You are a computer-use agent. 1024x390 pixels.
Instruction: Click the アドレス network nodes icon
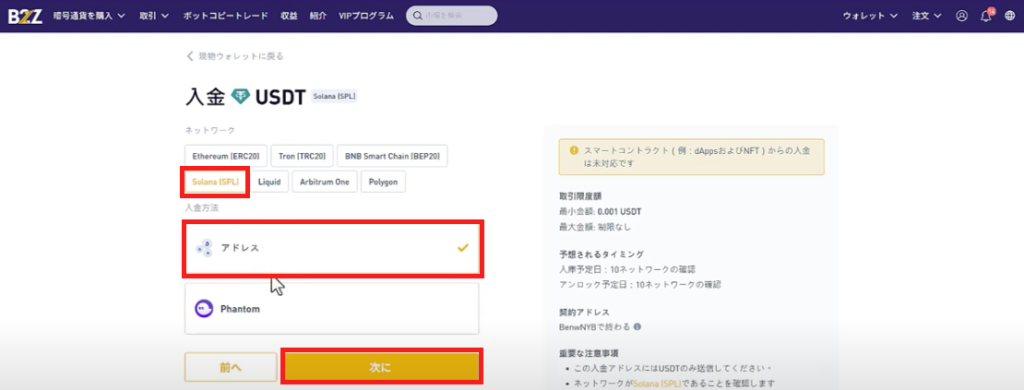[204, 248]
